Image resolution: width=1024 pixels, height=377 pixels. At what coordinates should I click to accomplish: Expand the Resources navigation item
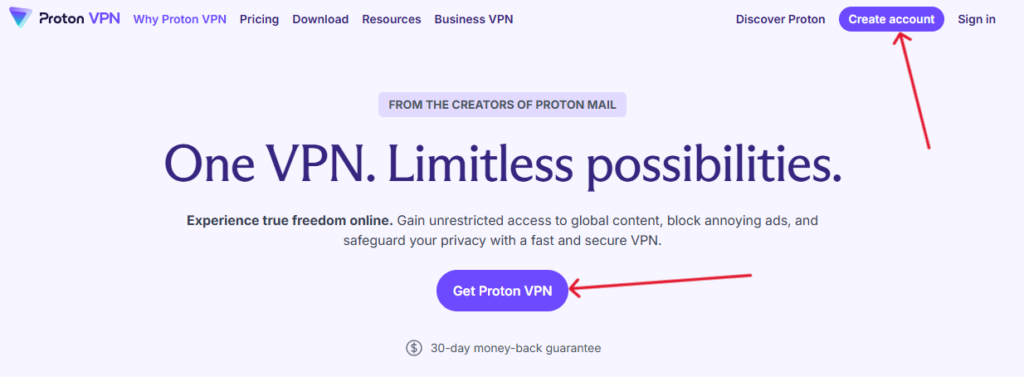pos(391,19)
